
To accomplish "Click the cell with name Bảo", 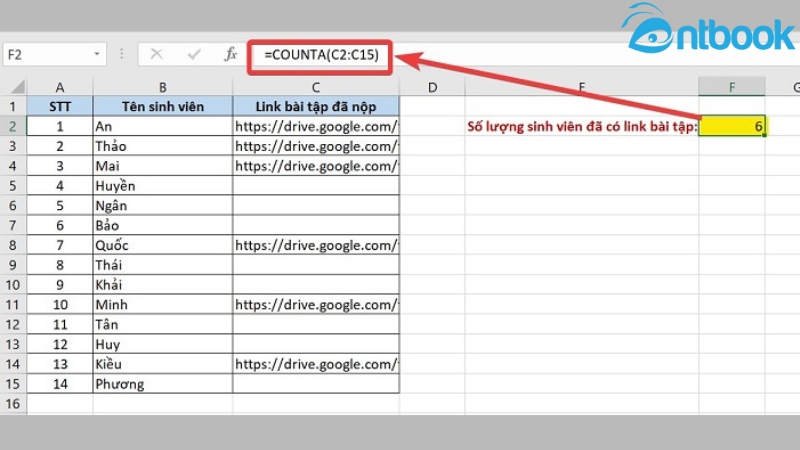I will [x=163, y=226].
